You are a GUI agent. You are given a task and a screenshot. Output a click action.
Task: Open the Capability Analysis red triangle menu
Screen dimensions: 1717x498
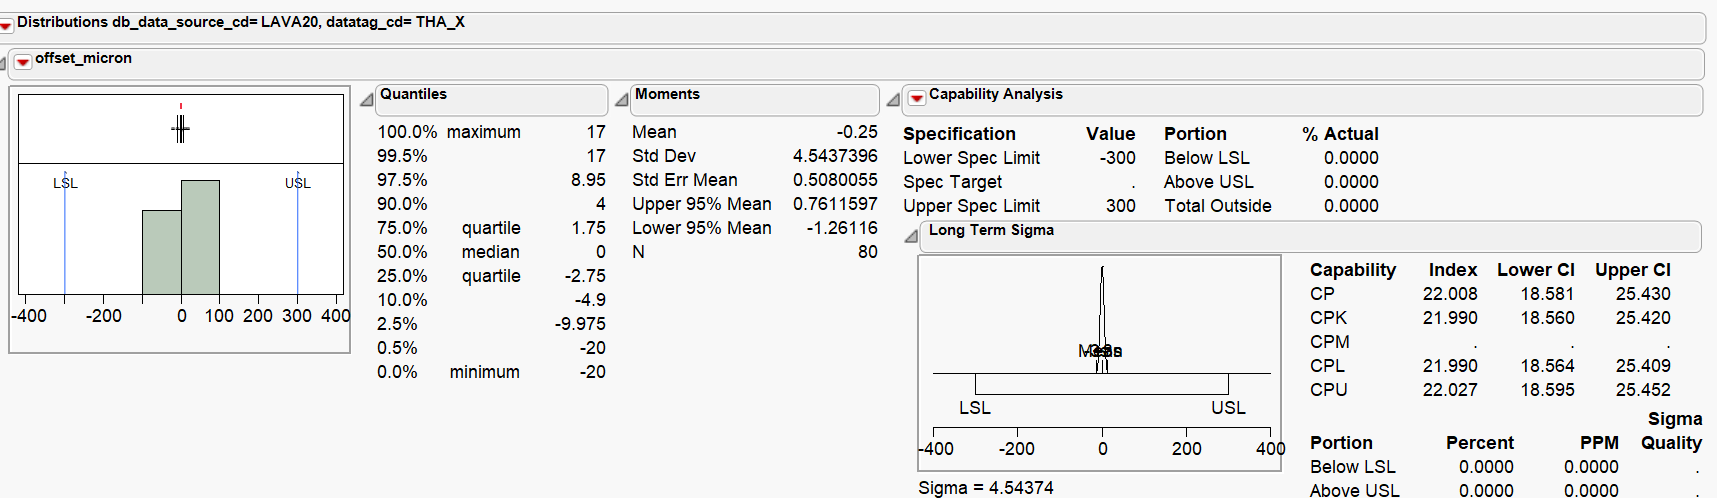(916, 98)
